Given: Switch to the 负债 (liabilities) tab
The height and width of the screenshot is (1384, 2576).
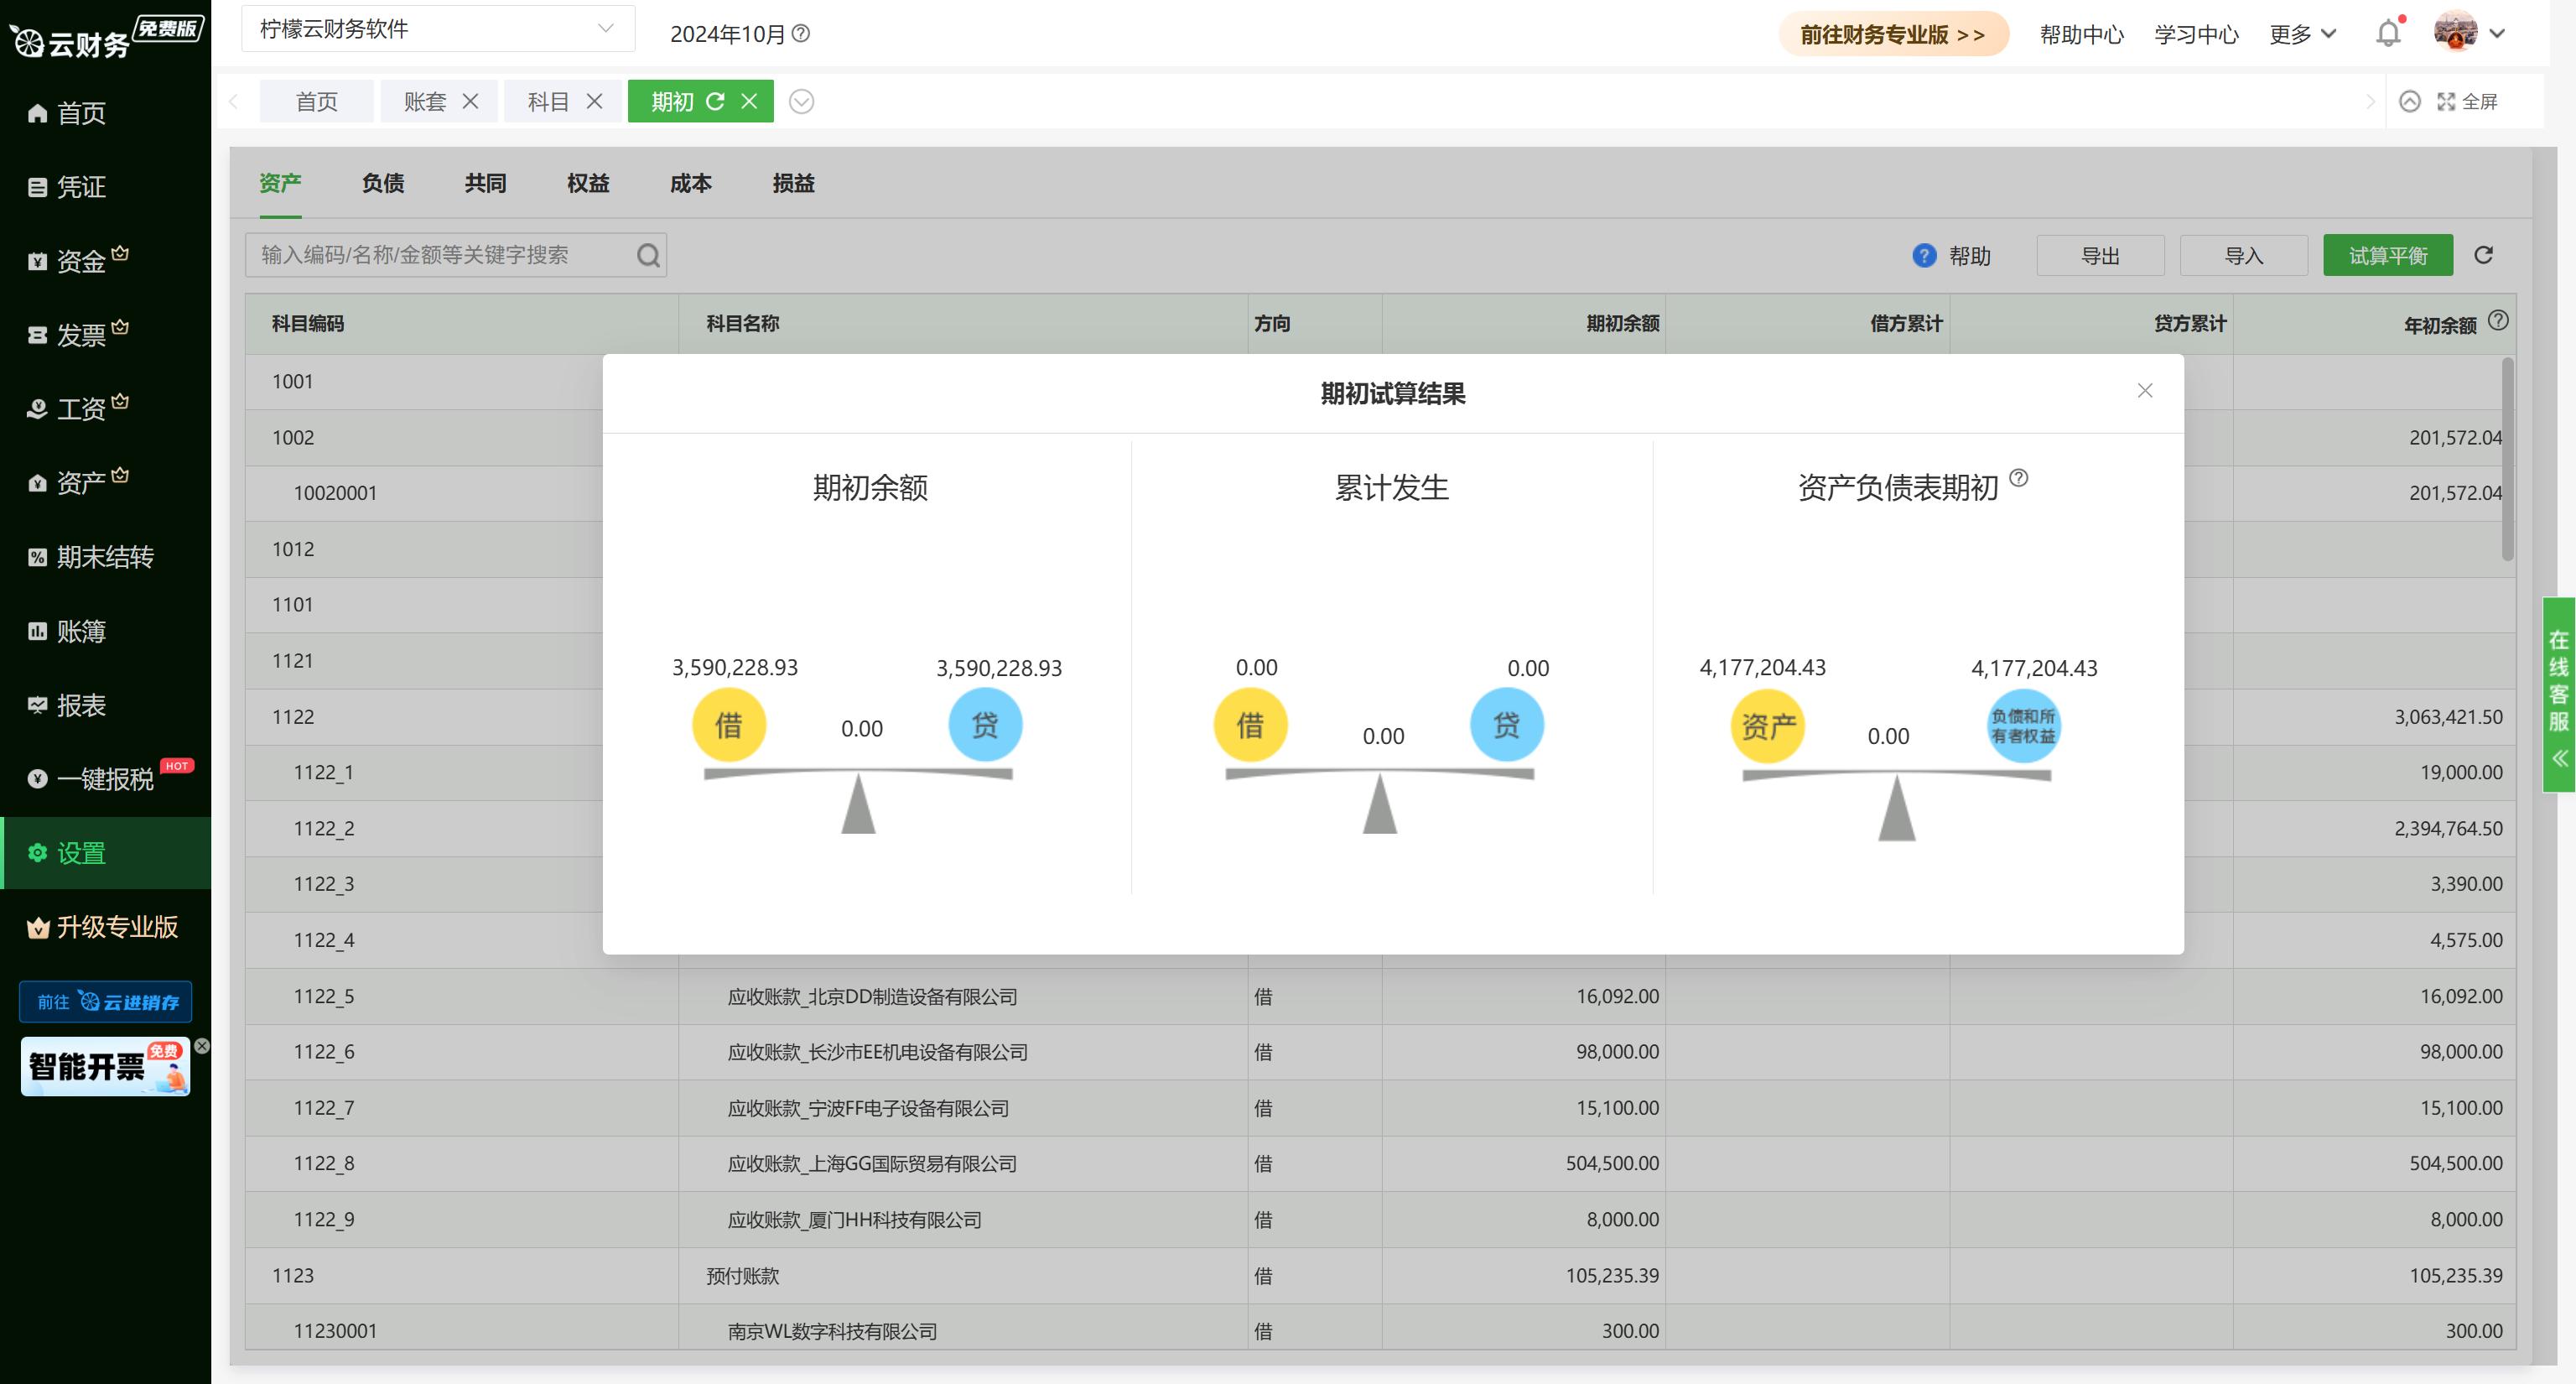Looking at the screenshot, I should click(382, 183).
